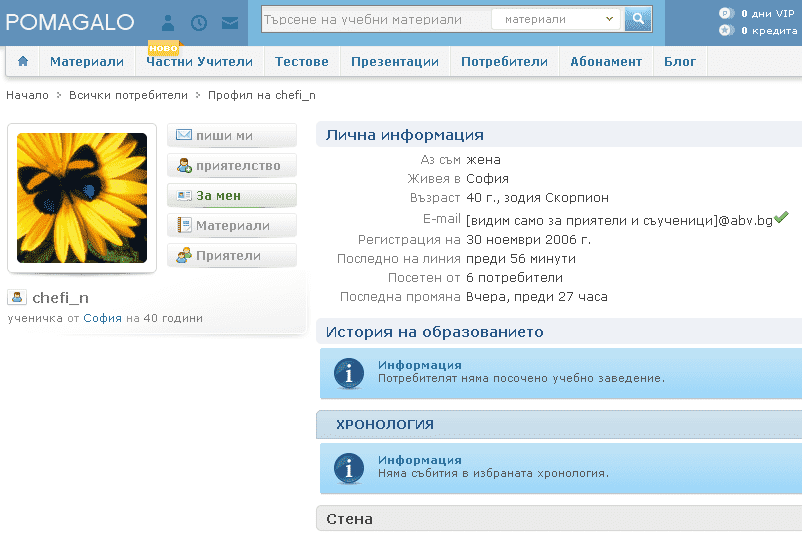Click the пиши ми message button

click(232, 136)
